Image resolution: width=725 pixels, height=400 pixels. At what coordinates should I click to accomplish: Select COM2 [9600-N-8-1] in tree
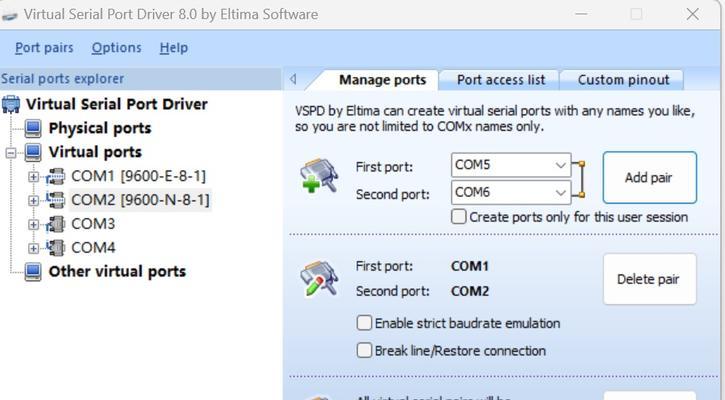140,200
